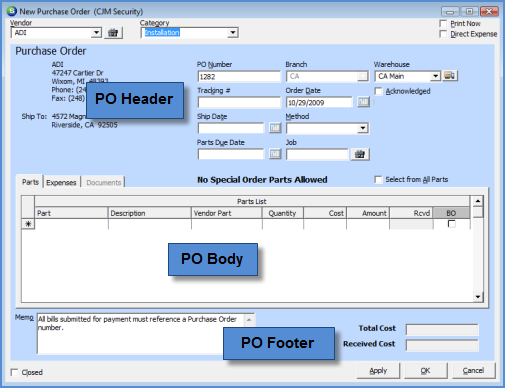Switch to the Parts tab
This screenshot has width=505, height=388.
click(x=30, y=182)
